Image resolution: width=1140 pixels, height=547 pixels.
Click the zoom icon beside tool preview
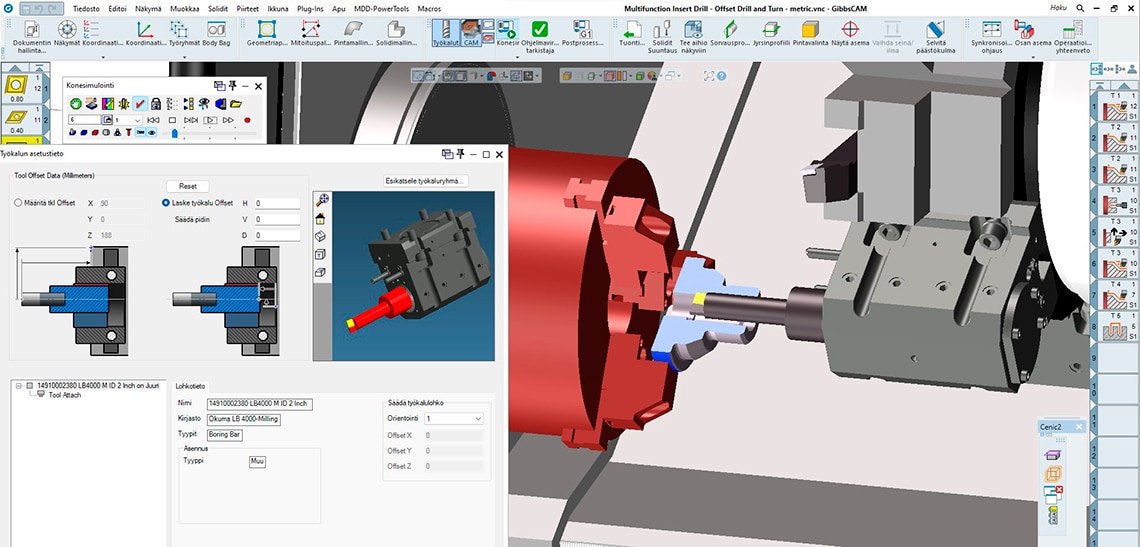point(322,200)
